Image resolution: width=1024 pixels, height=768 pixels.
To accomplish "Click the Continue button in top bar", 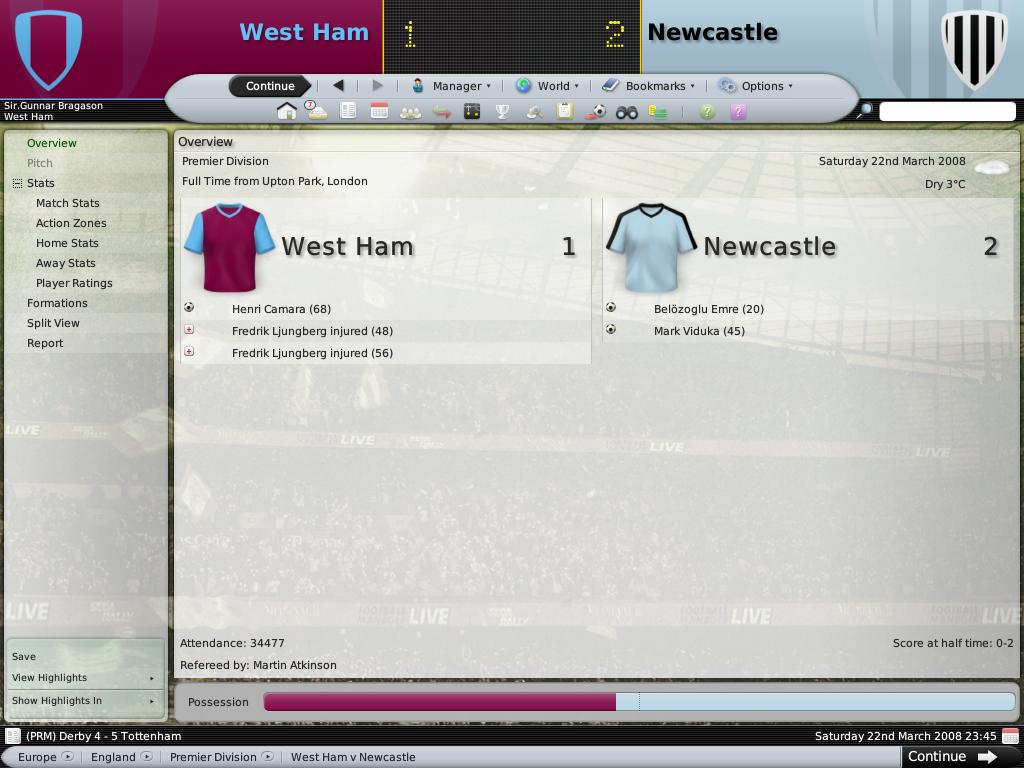I will click(270, 86).
